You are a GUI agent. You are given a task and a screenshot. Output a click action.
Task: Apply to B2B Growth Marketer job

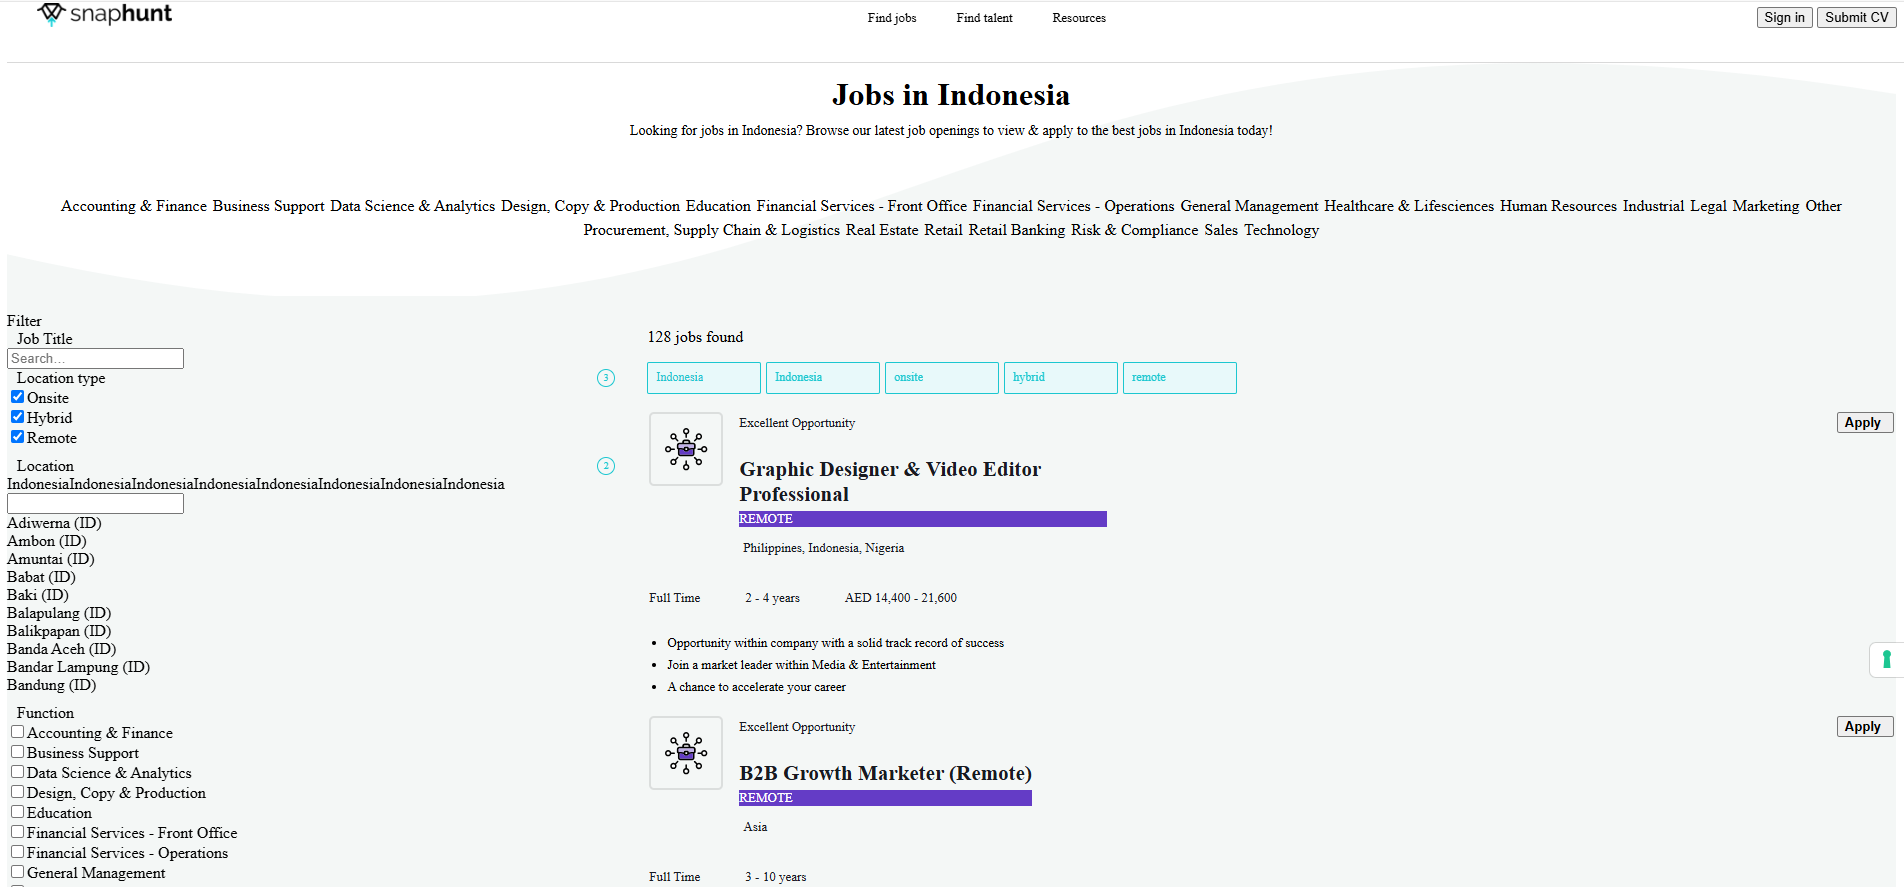click(1864, 727)
